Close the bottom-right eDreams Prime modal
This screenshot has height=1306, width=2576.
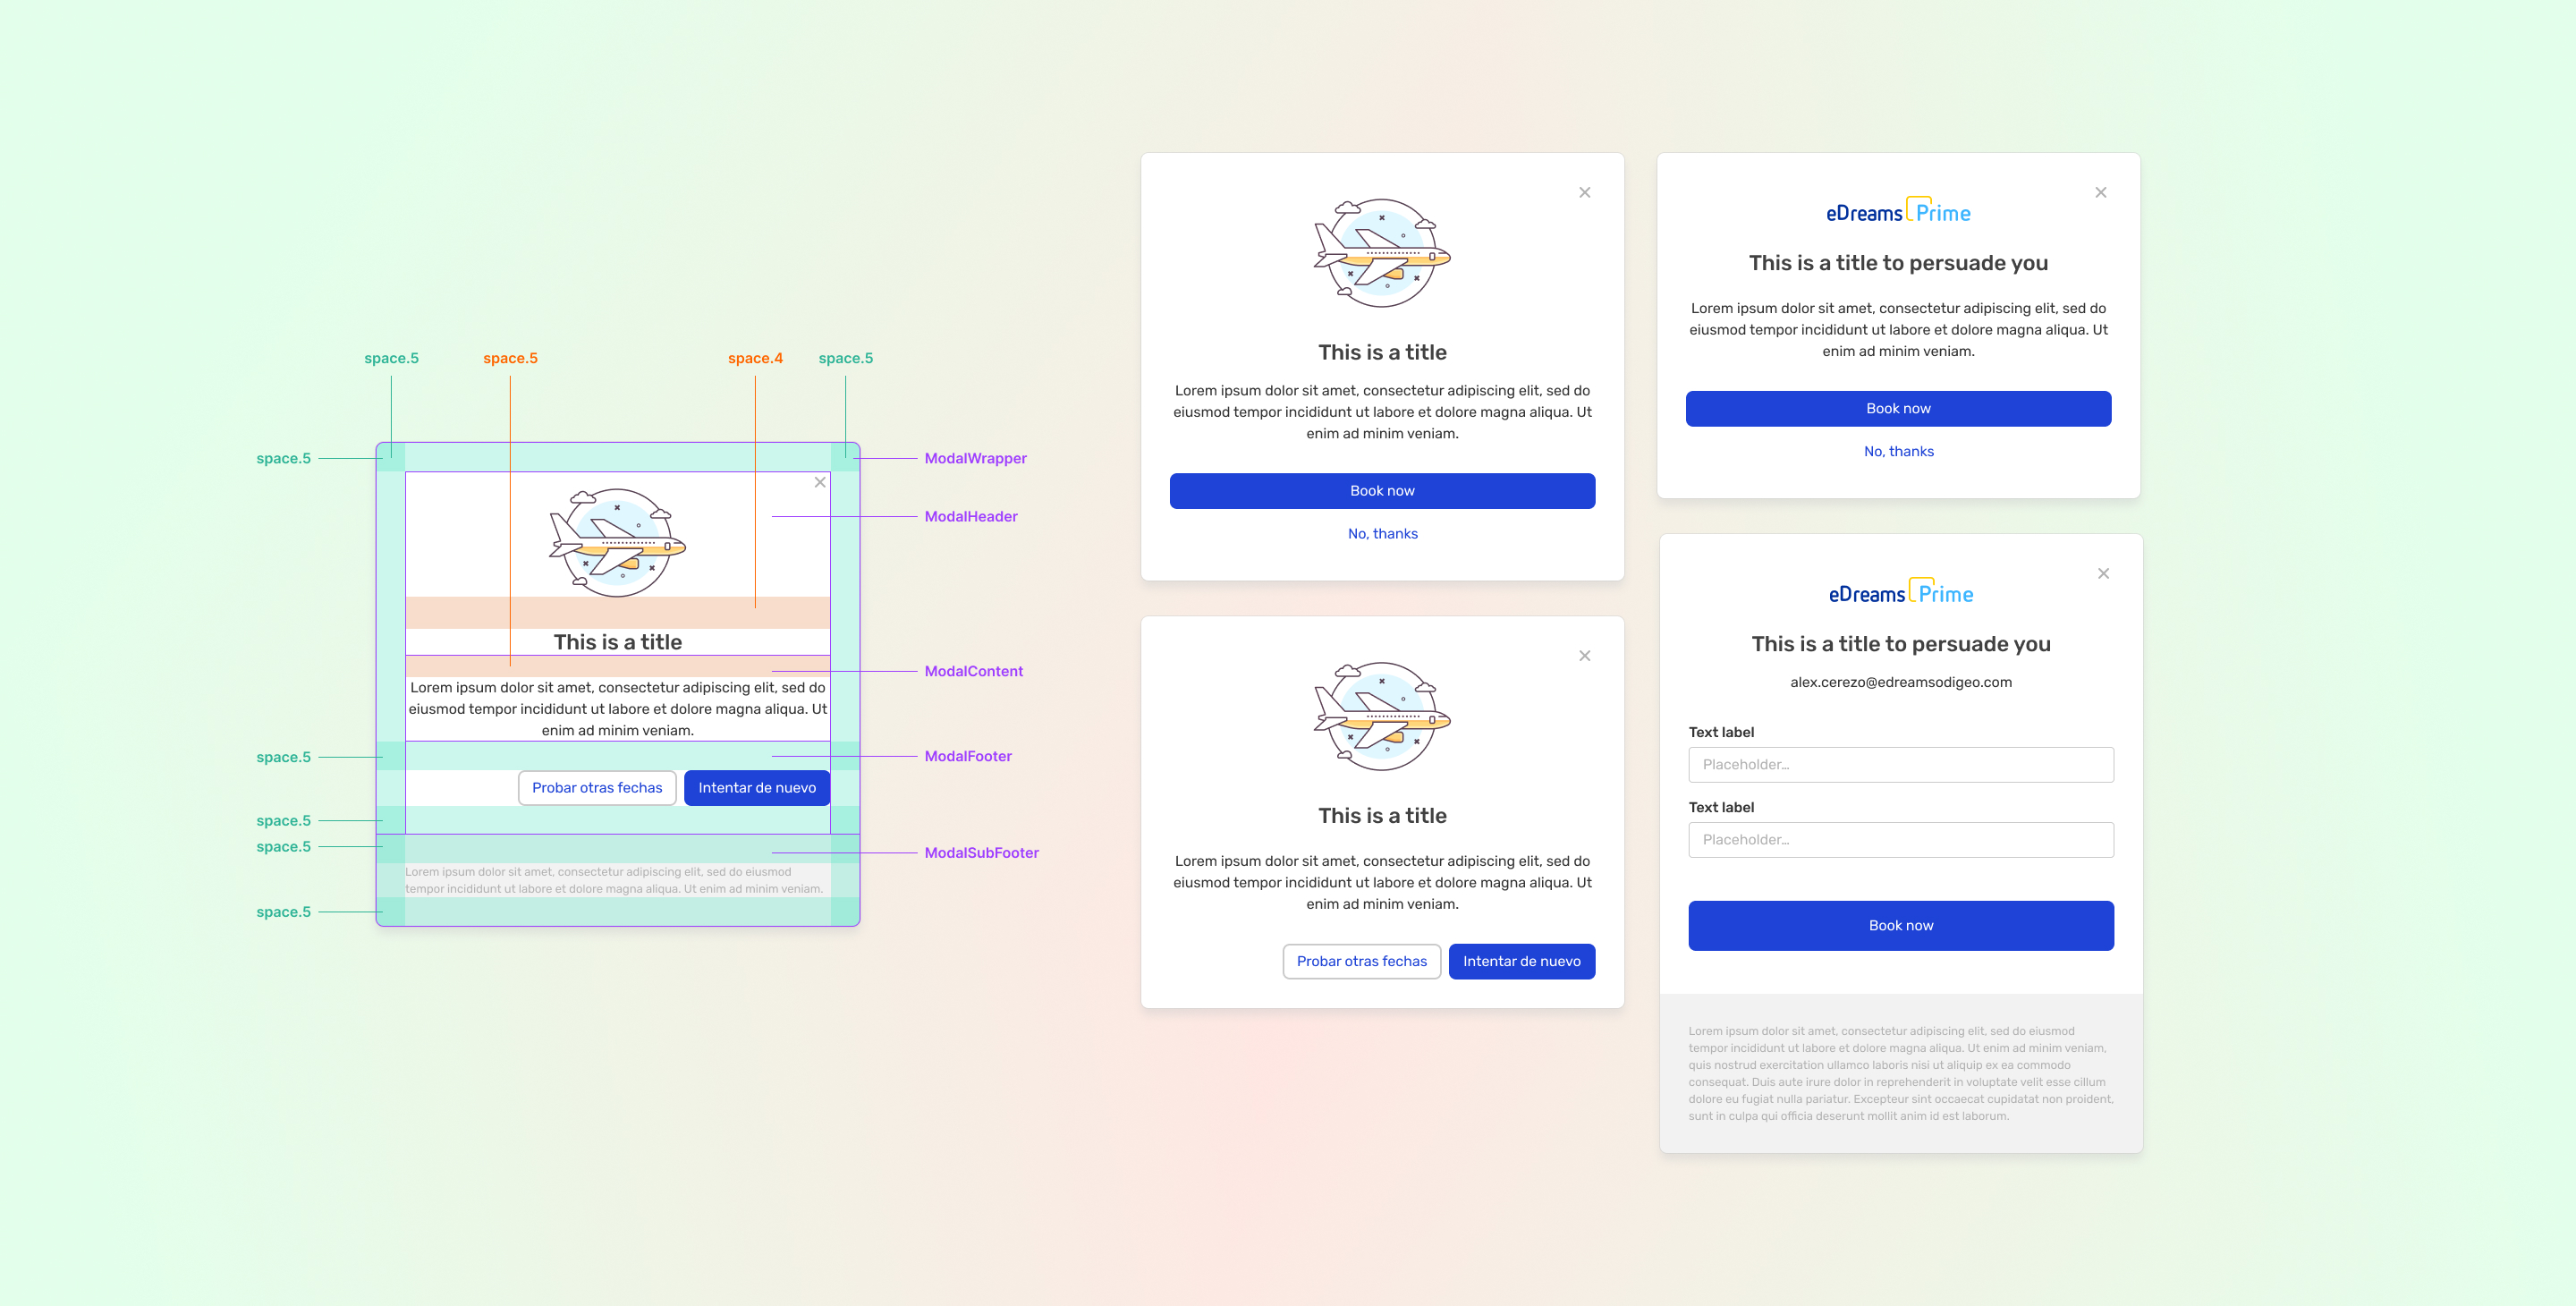[x=2103, y=573]
